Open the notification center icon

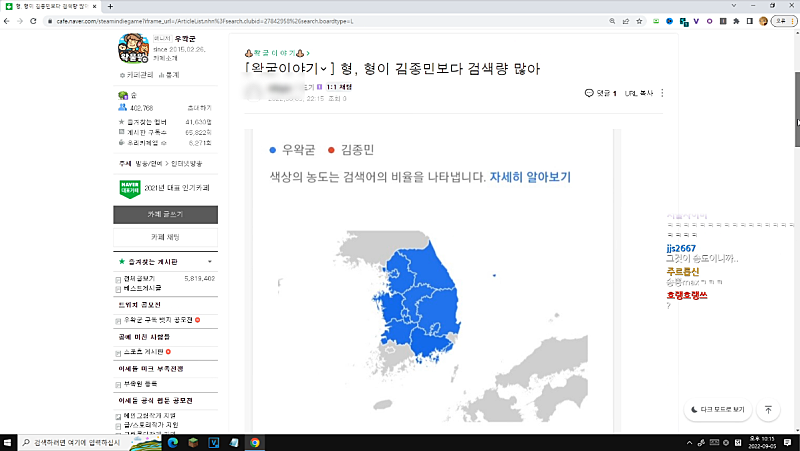[787, 442]
